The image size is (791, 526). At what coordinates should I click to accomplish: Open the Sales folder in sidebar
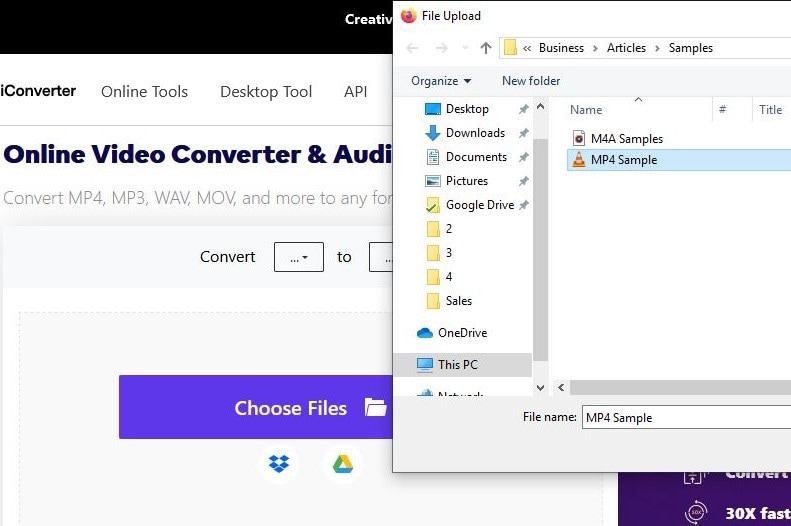click(449, 301)
